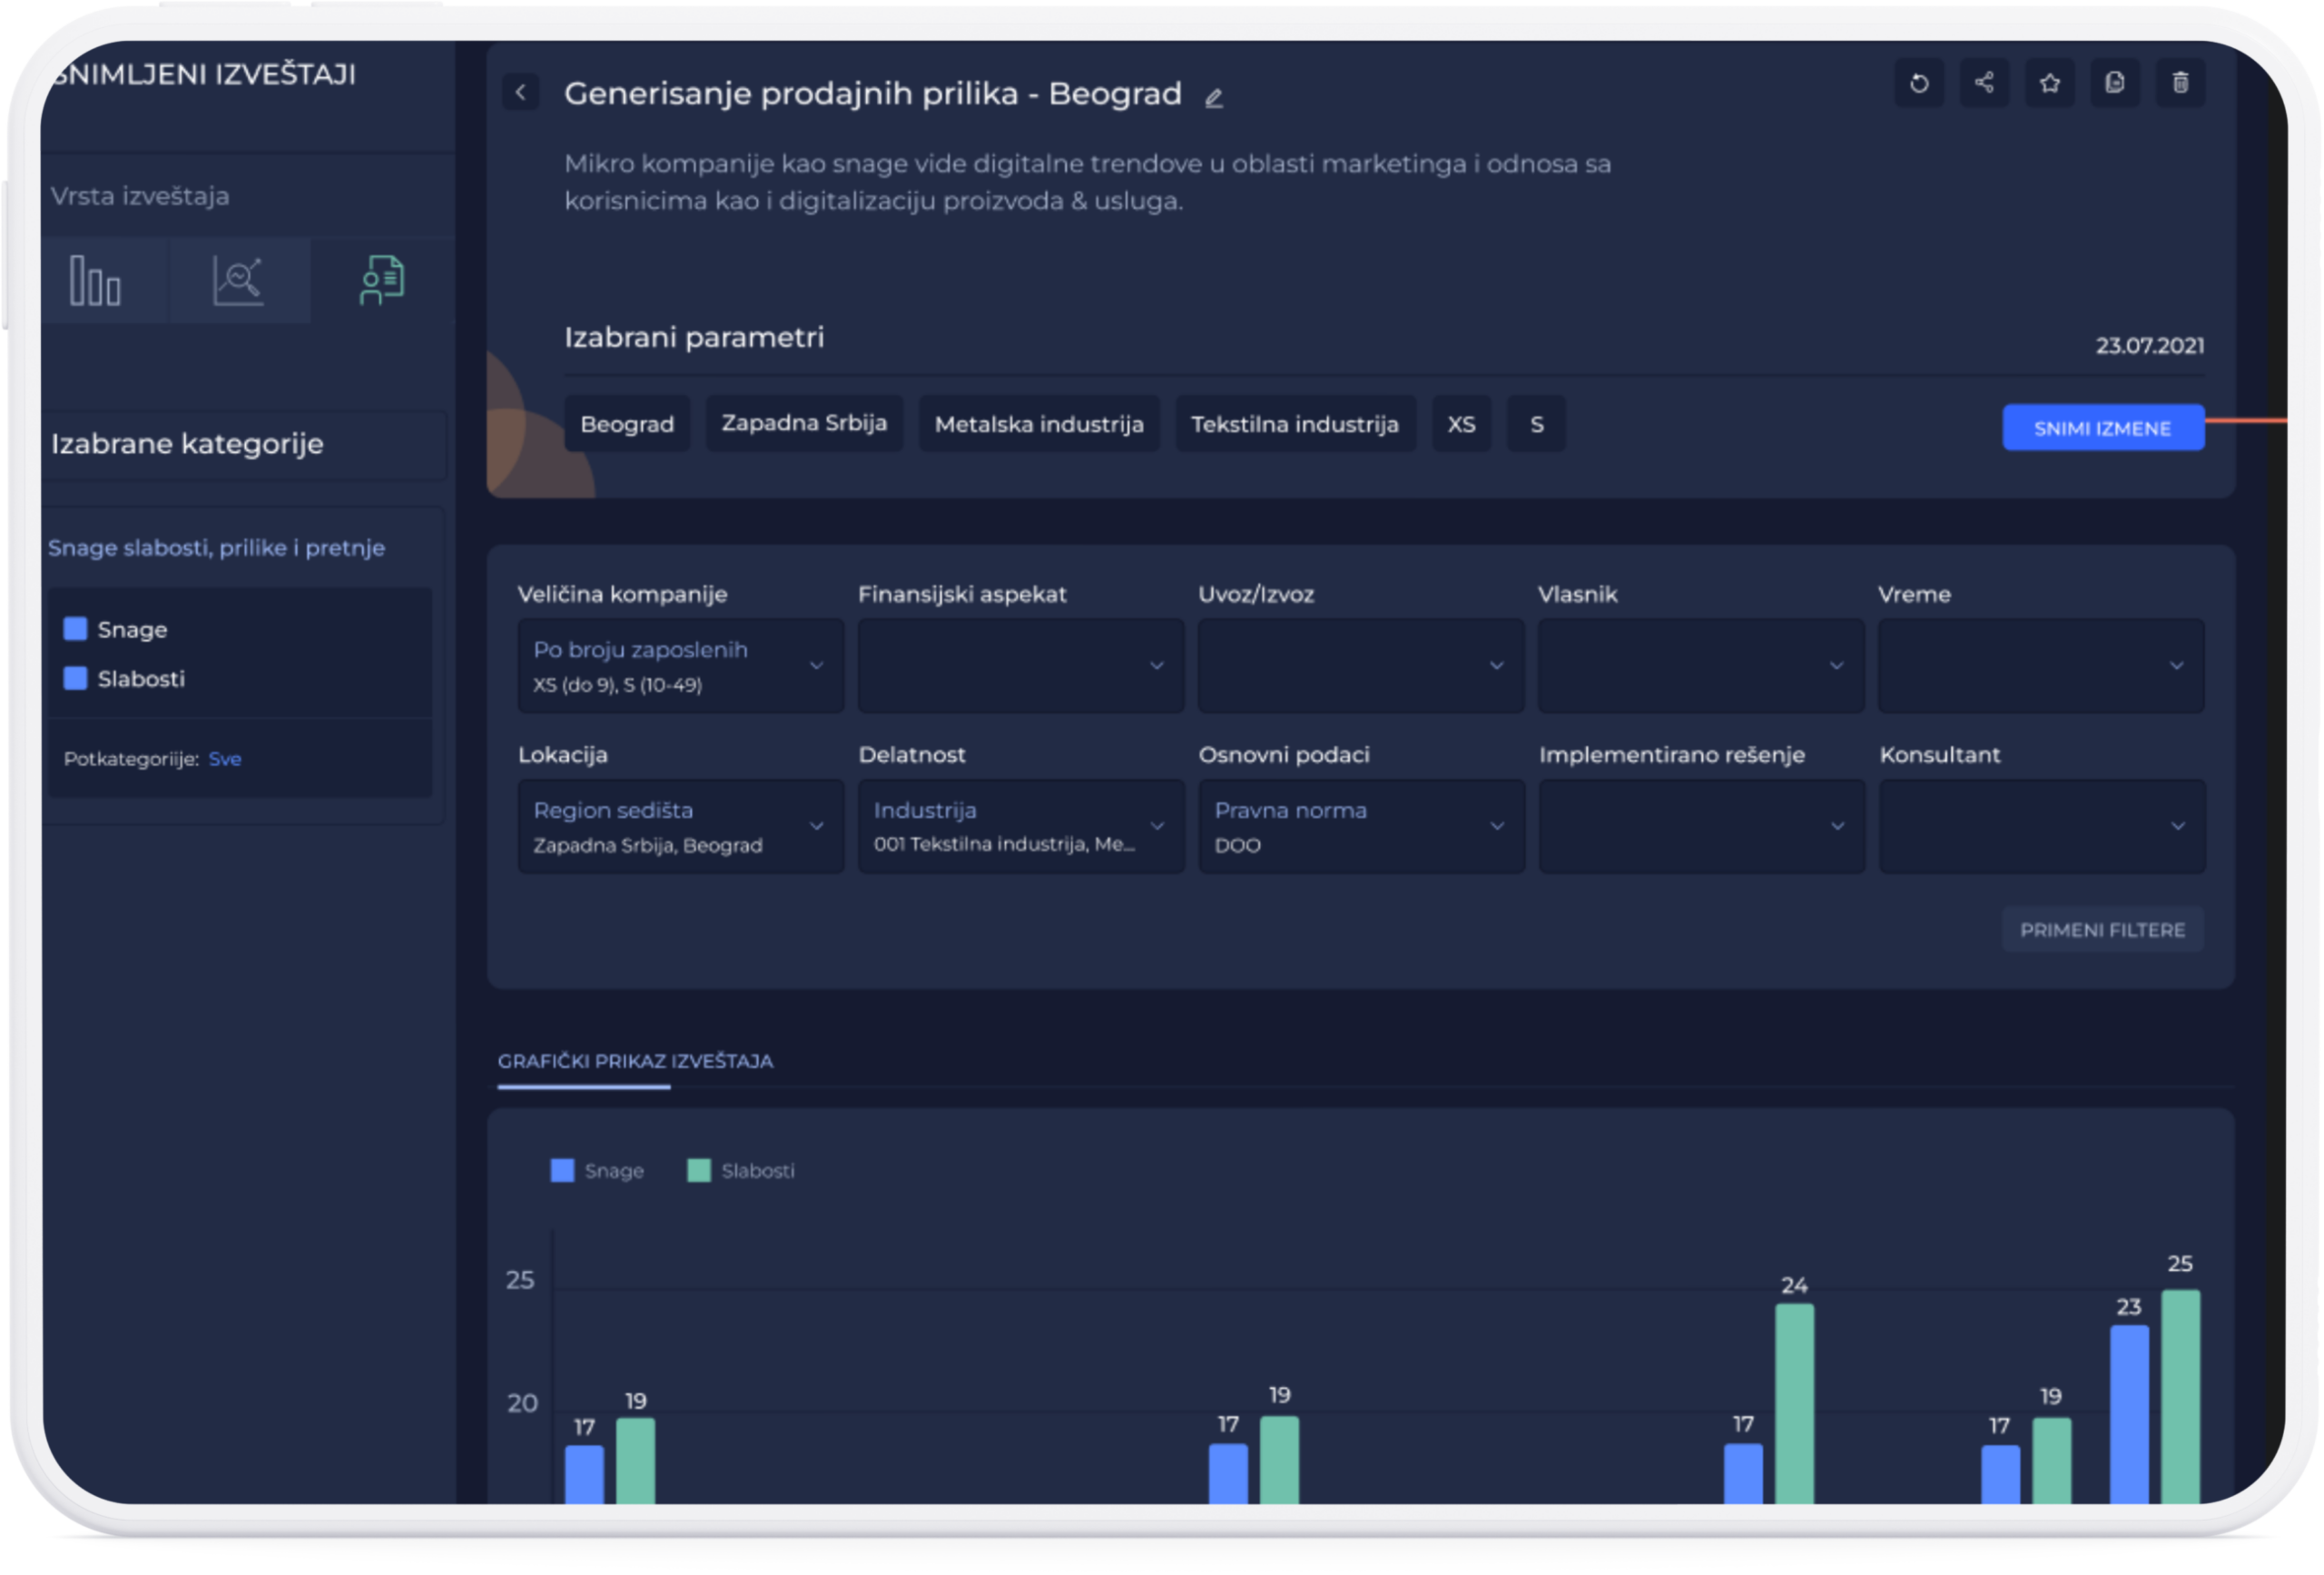The width and height of the screenshot is (2324, 1575).
Task: Open the Osnovni podaci Pravna norma dropdown
Action: click(1360, 826)
